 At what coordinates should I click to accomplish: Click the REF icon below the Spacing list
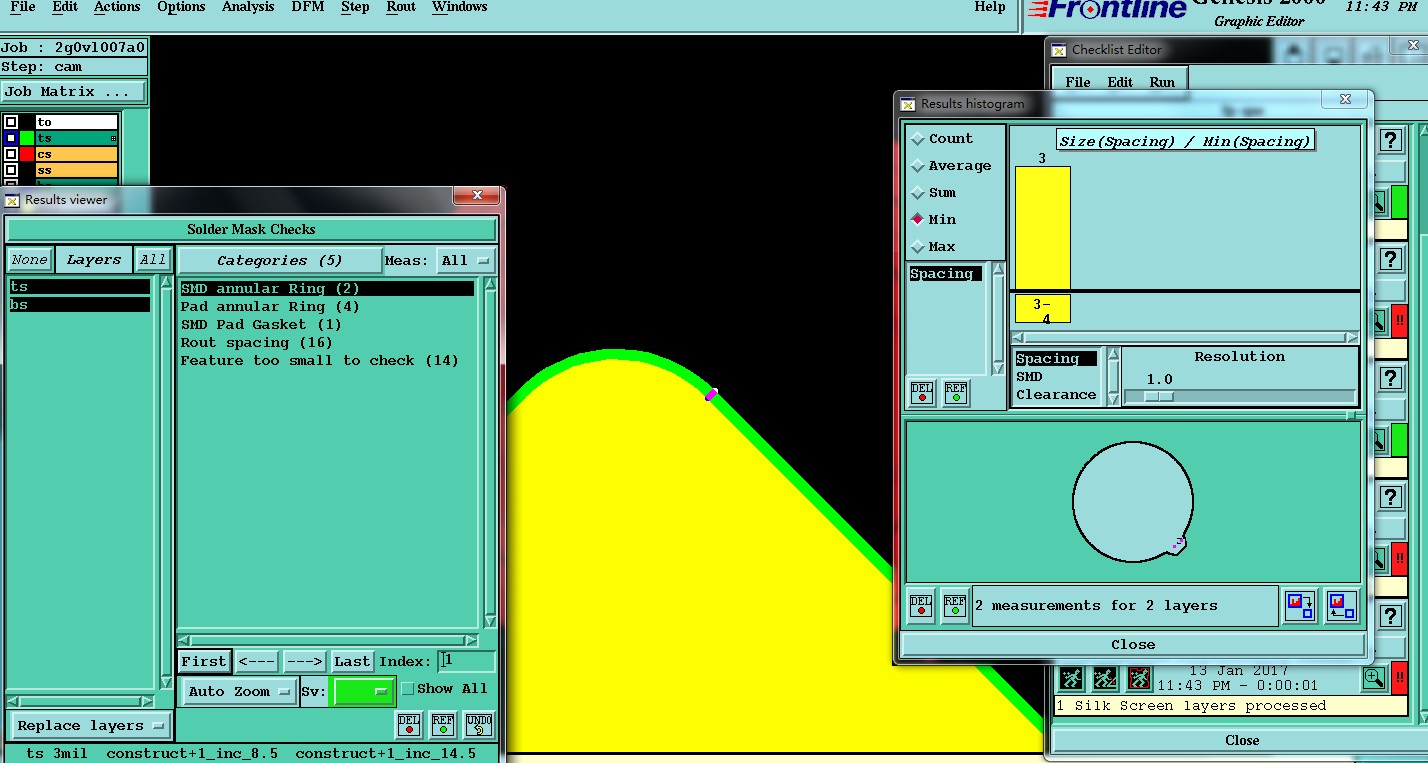(956, 393)
